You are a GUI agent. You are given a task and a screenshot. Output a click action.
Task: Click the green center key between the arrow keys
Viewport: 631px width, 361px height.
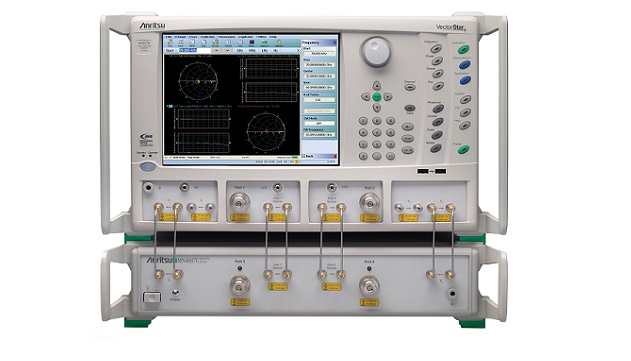(376, 97)
